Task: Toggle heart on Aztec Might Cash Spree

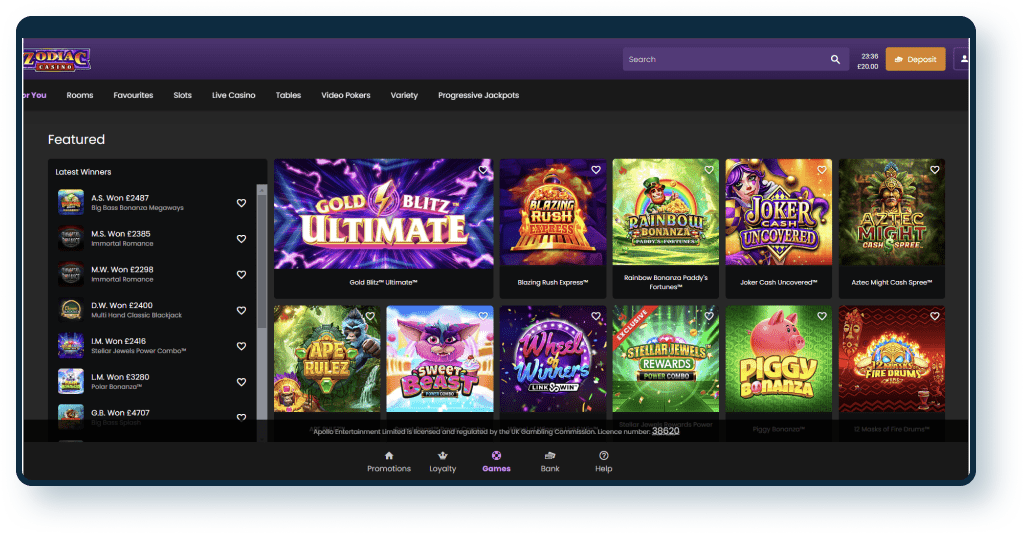Action: coord(935,170)
